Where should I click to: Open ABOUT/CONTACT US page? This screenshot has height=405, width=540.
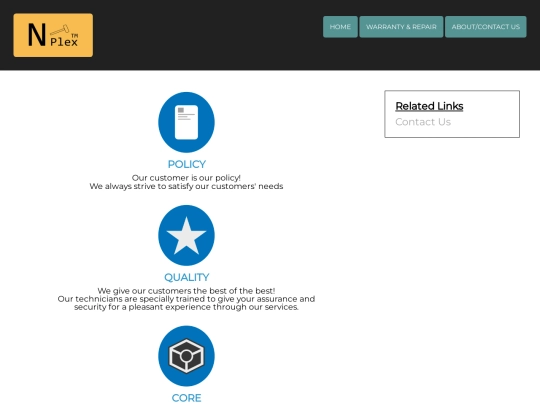coord(486,27)
